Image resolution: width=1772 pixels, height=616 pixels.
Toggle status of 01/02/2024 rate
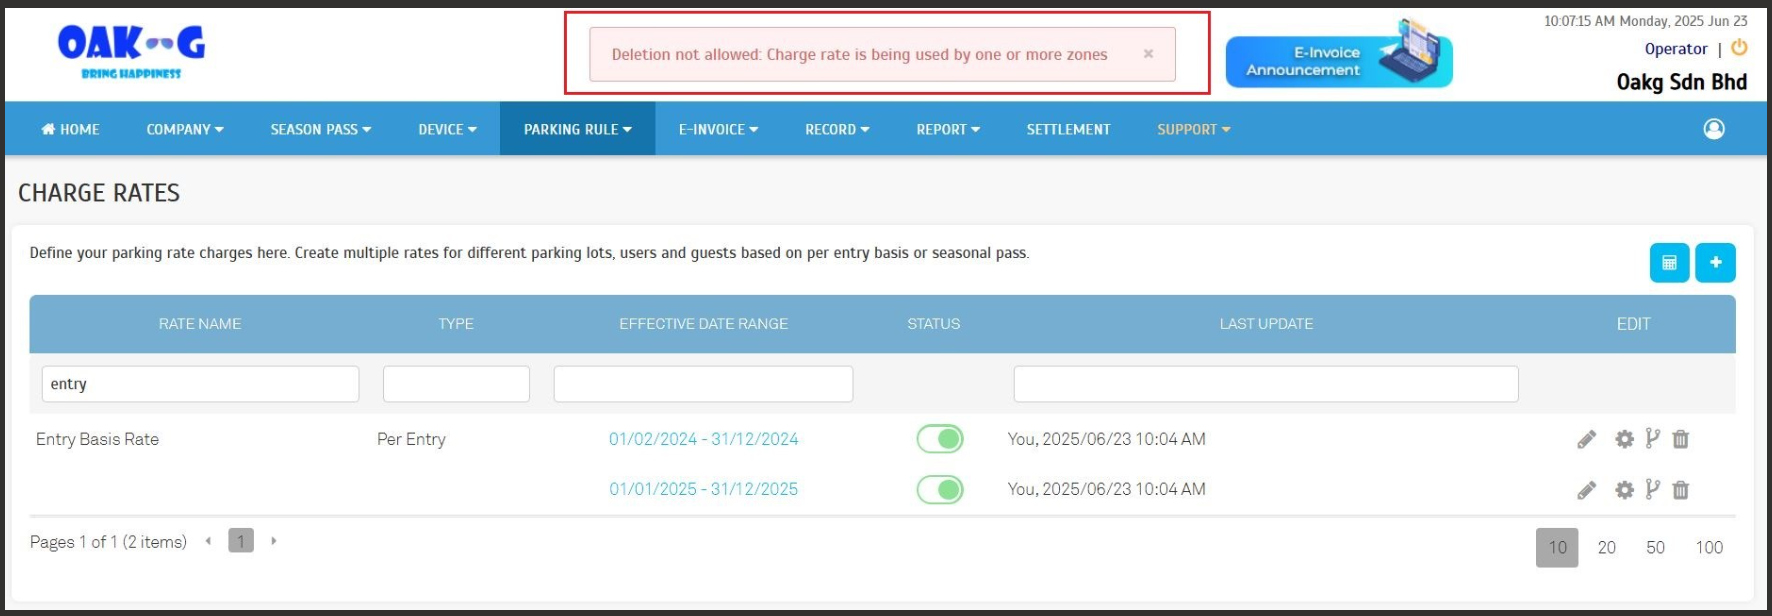(x=940, y=439)
